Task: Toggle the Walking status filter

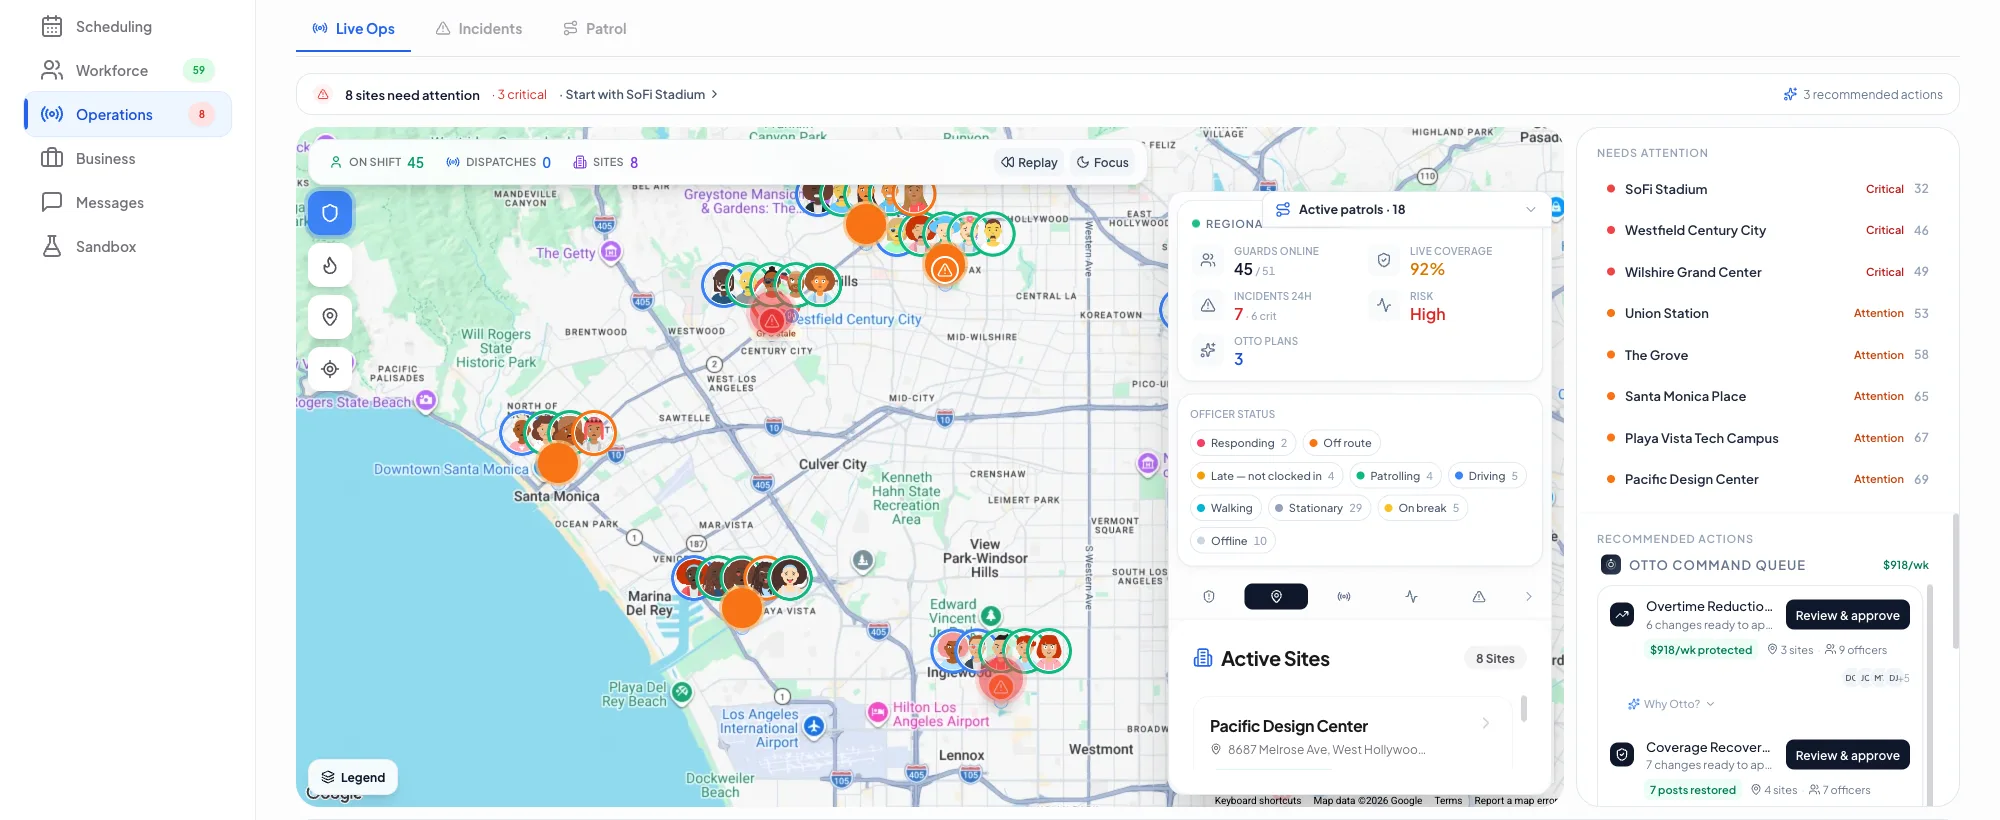Action: pos(1225,508)
